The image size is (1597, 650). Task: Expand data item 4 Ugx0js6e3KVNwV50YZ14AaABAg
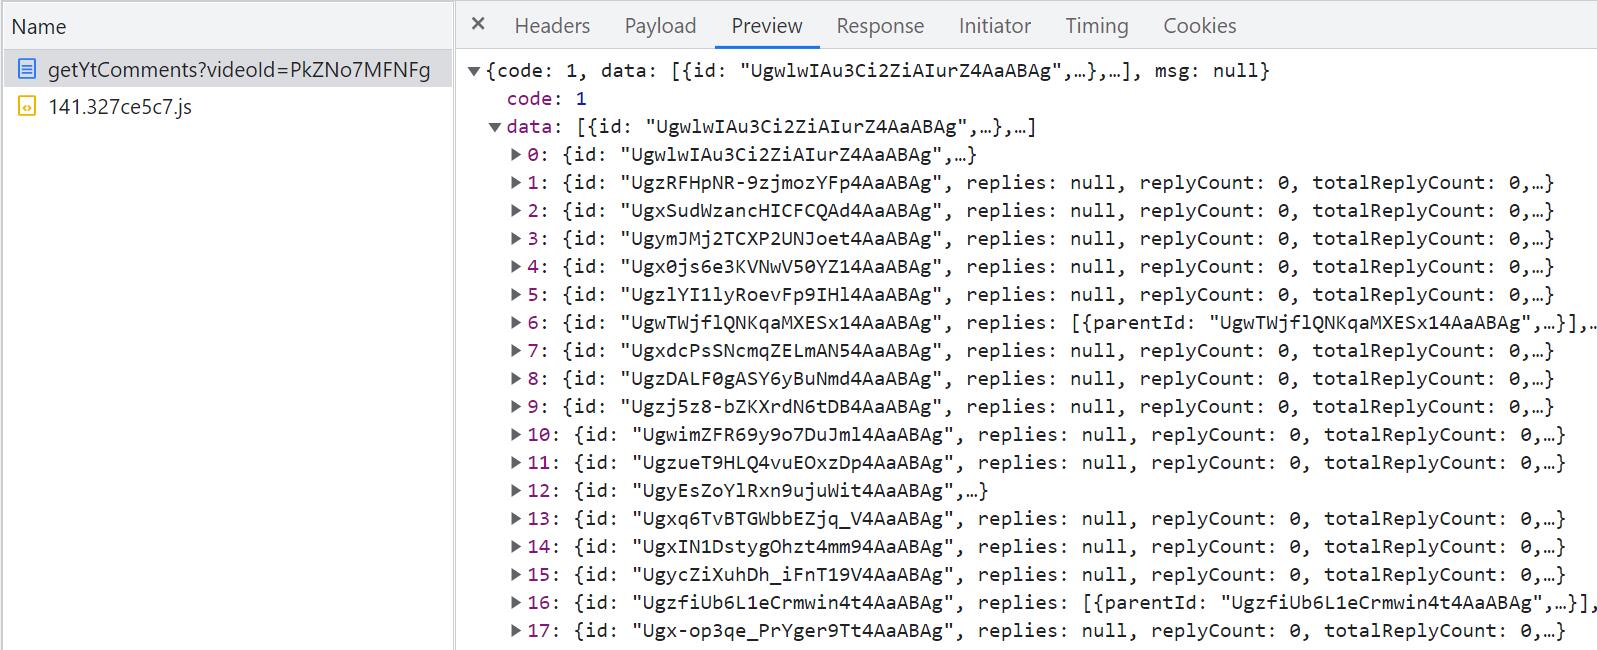[516, 267]
